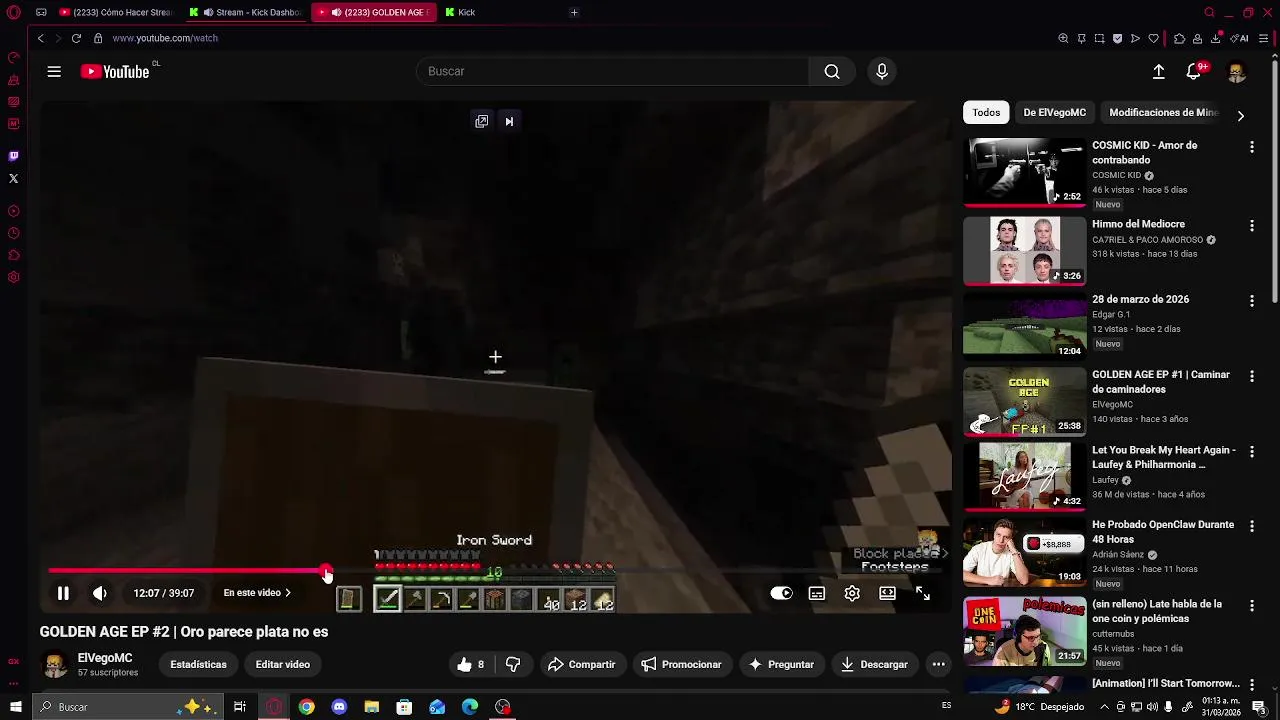1280x720 pixels.
Task: Pause the video playback
Action: 63,593
